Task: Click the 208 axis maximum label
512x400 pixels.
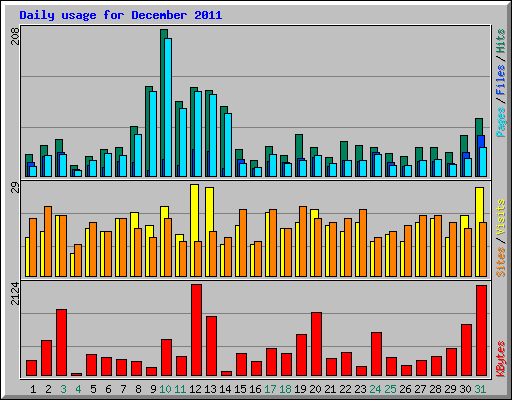Action: [x=16, y=37]
